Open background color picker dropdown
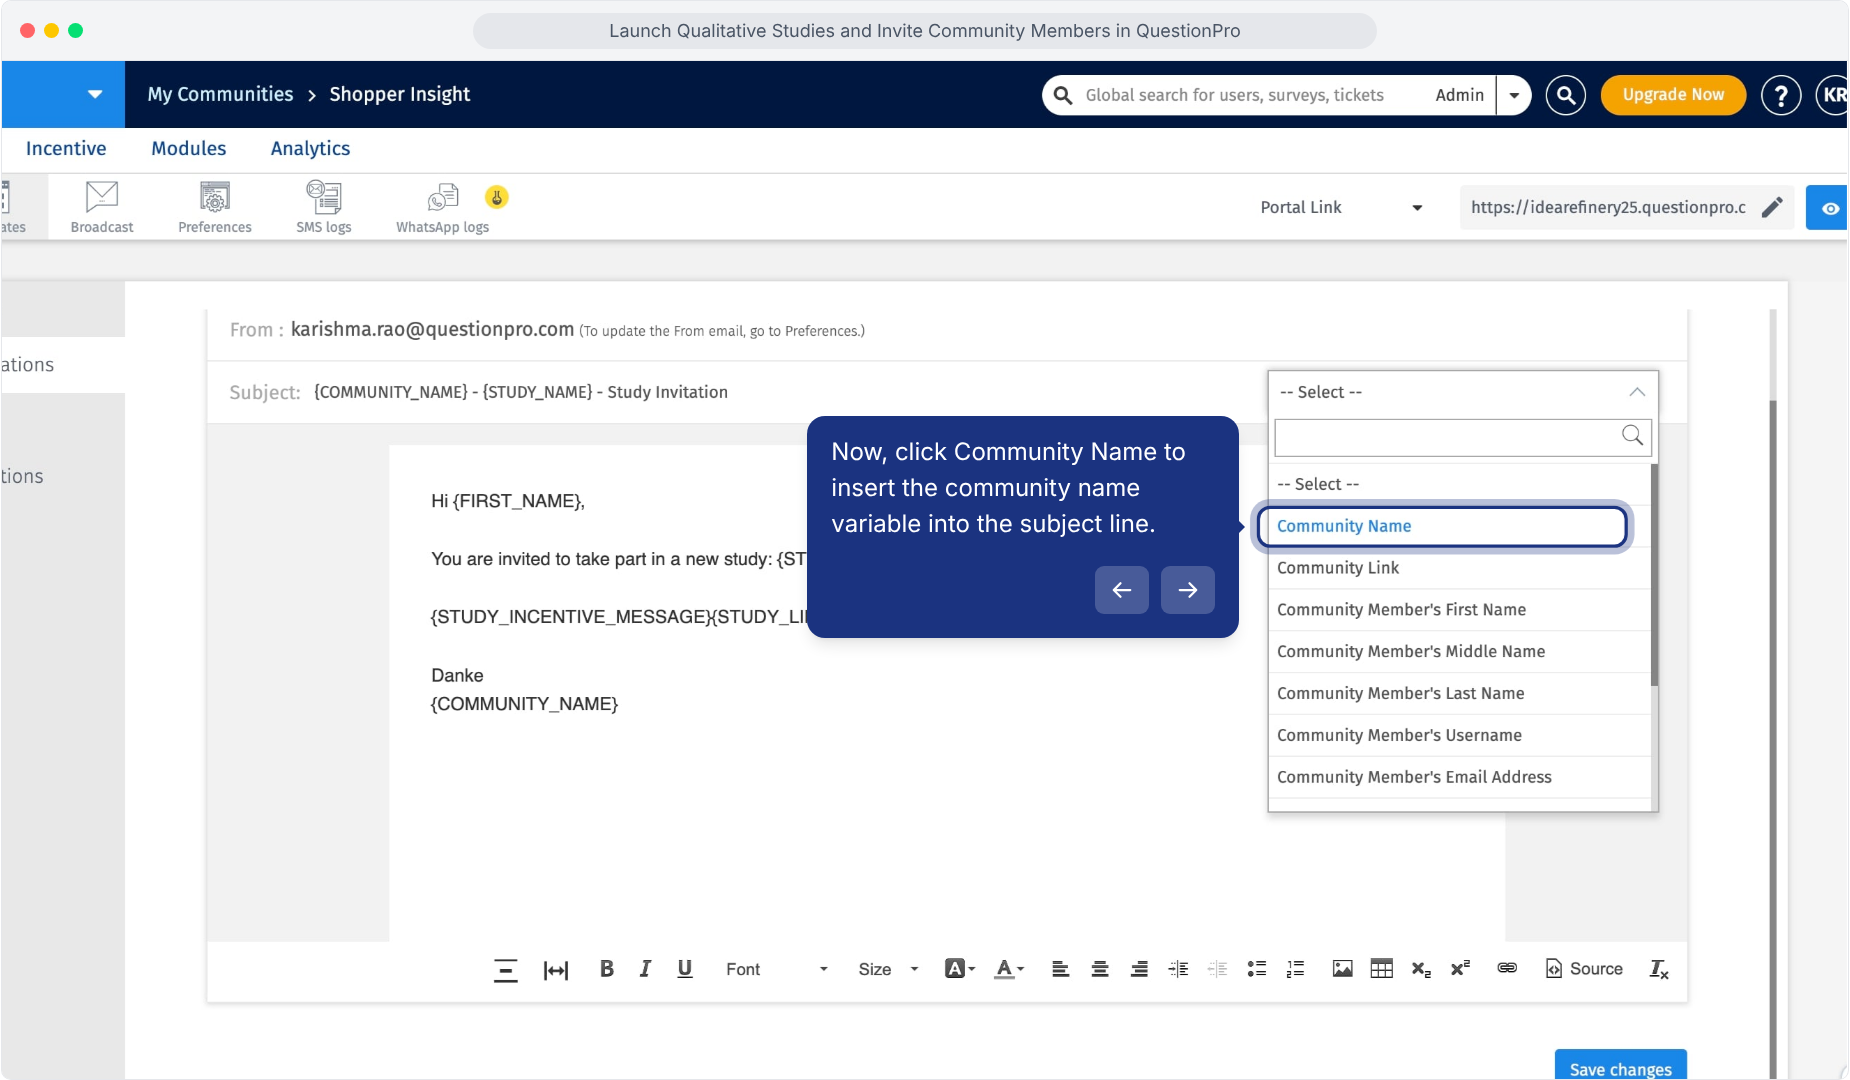Viewport: 1850px width, 1080px height. [x=960, y=968]
